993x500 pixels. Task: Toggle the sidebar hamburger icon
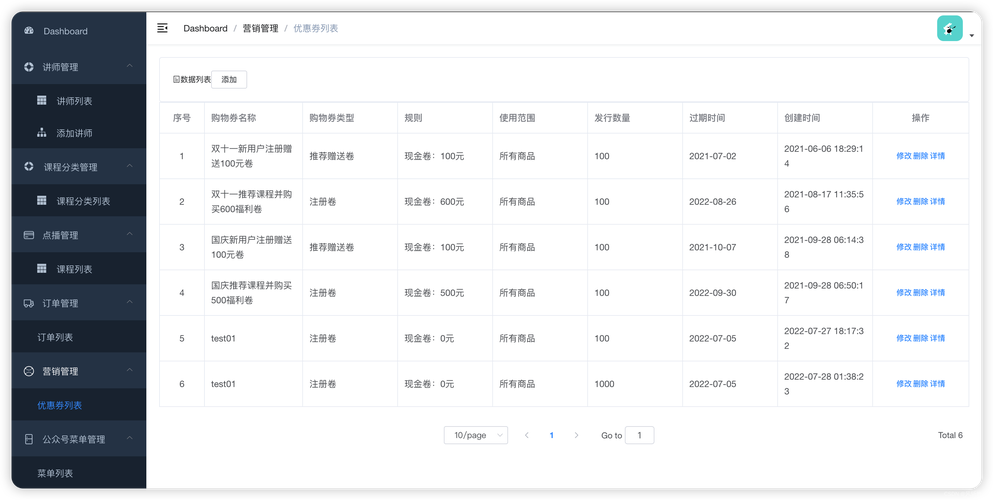(x=163, y=28)
